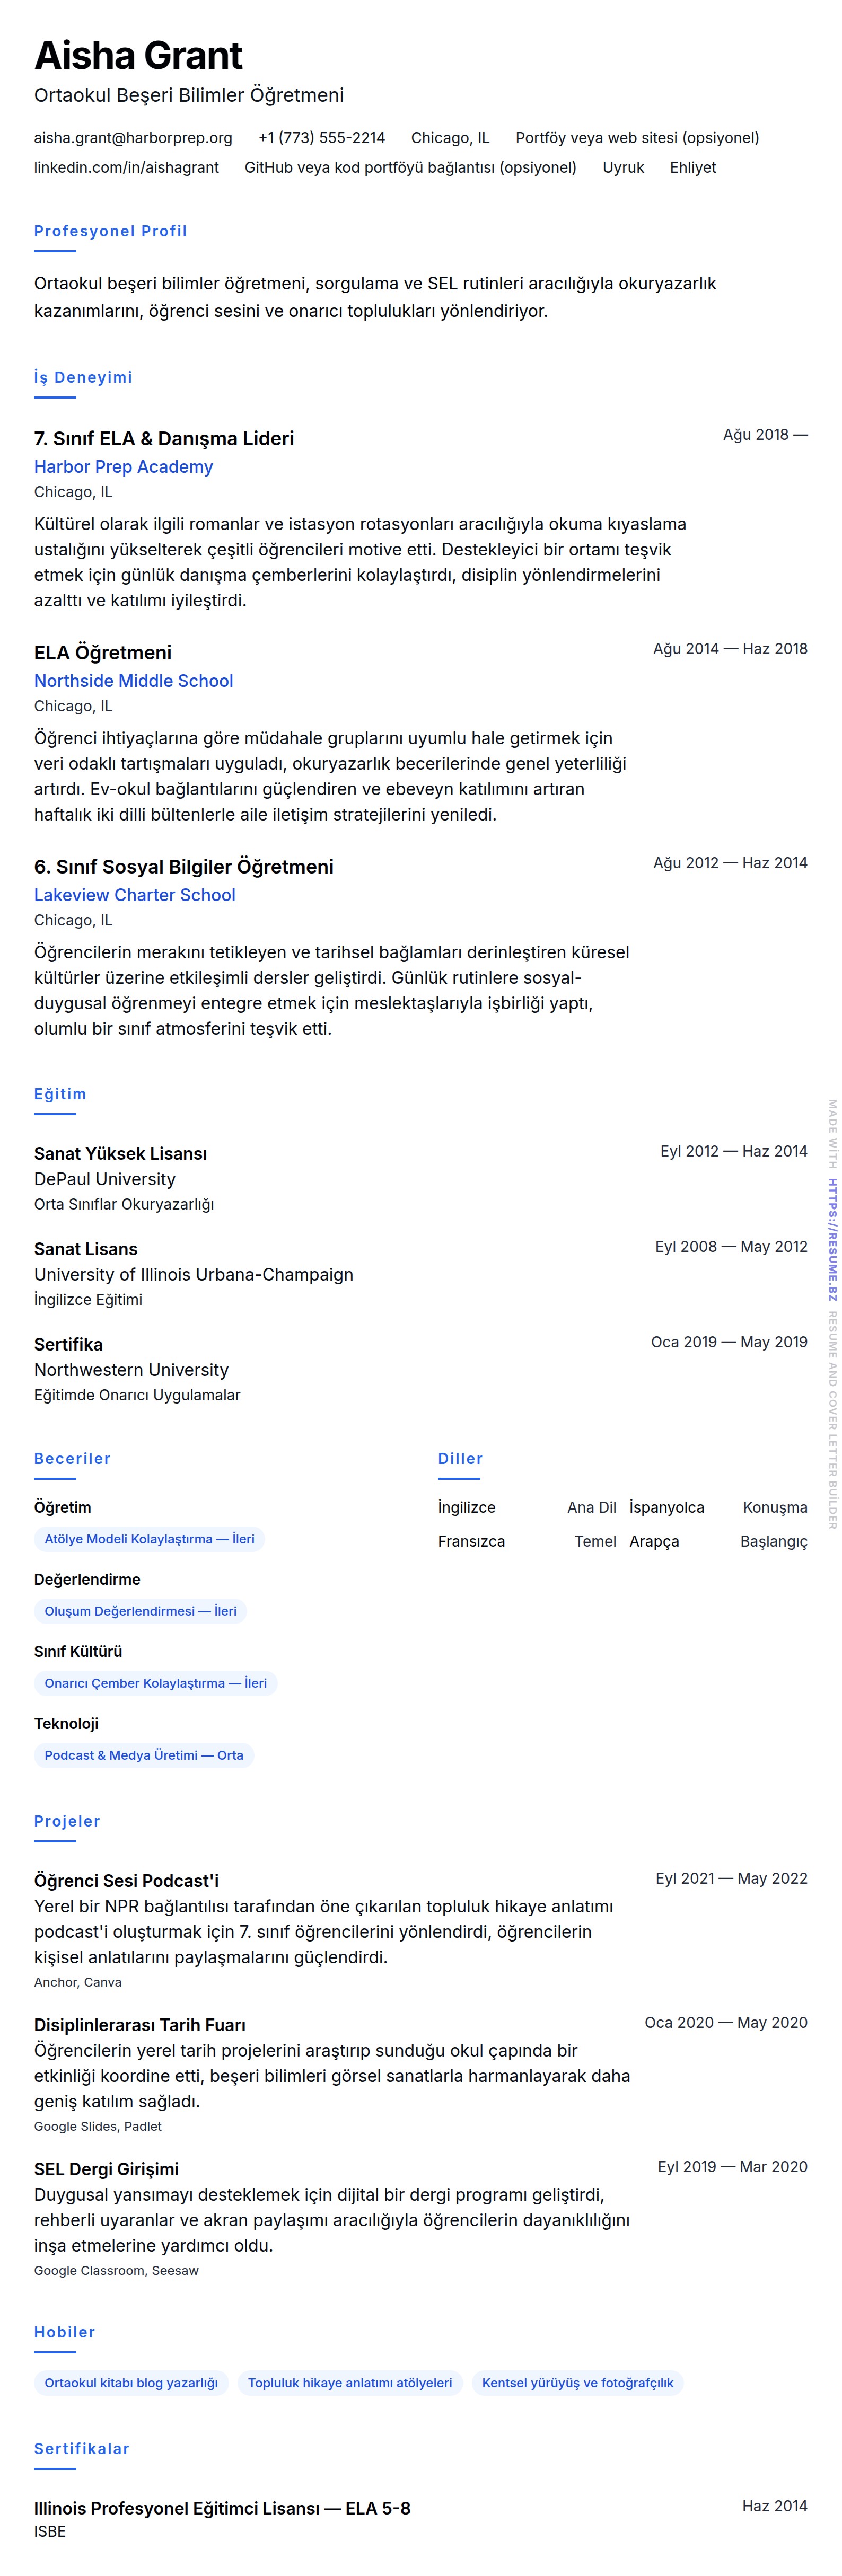
Task: Click the phone number +1 (773) 555-2214
Action: tap(321, 138)
